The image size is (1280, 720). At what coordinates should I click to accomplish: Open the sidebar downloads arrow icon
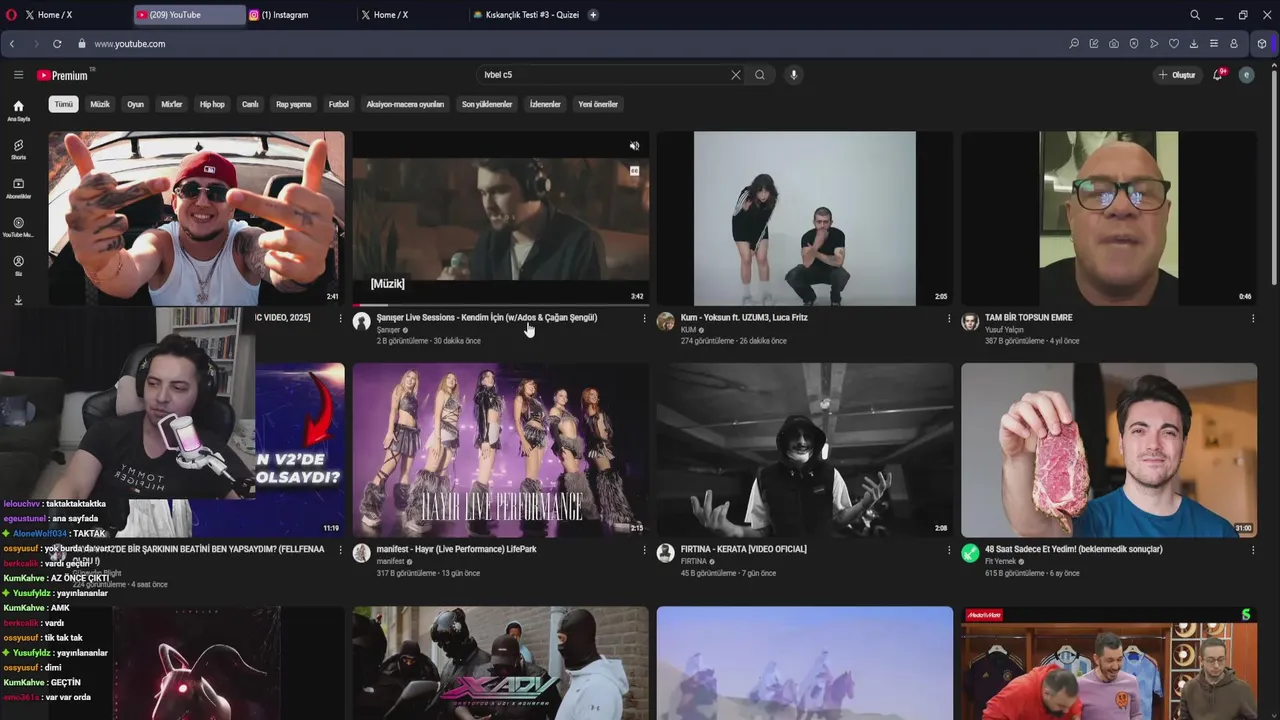coord(18,300)
